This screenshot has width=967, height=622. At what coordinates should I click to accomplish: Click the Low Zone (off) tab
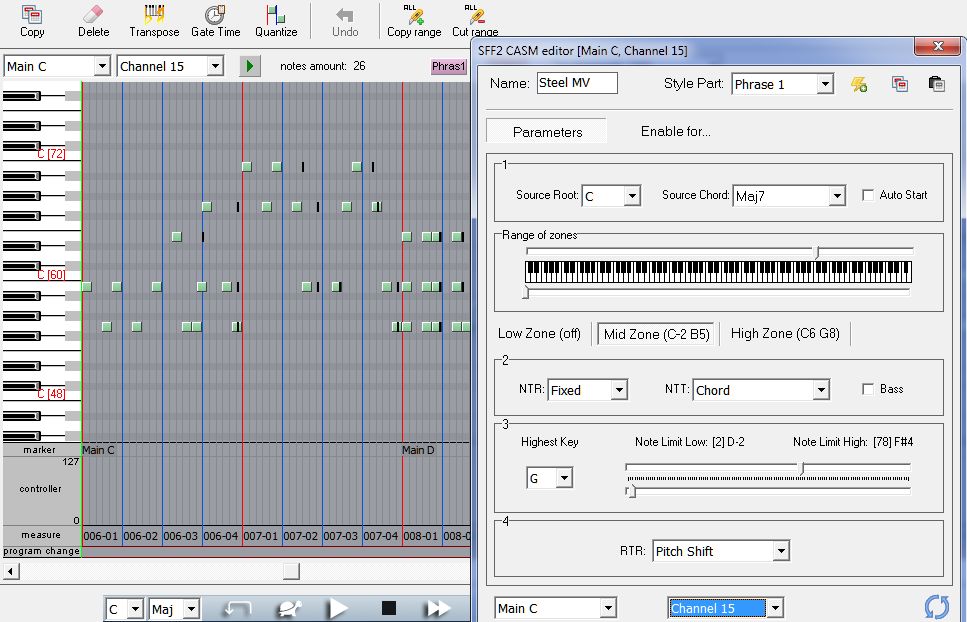pos(539,334)
